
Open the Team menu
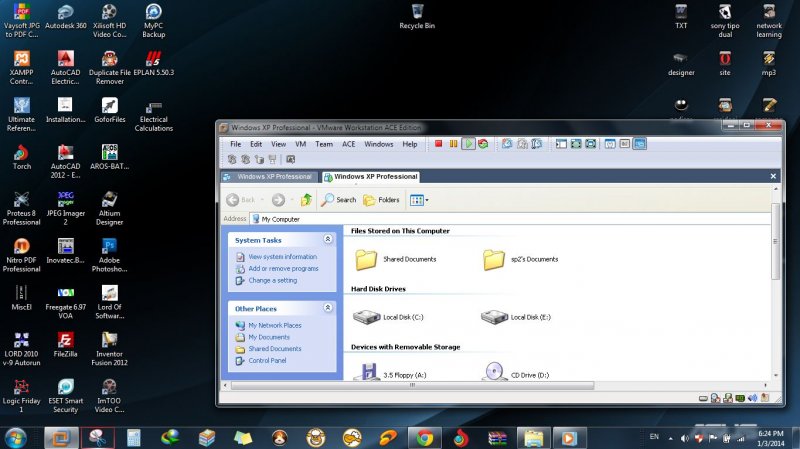(324, 144)
